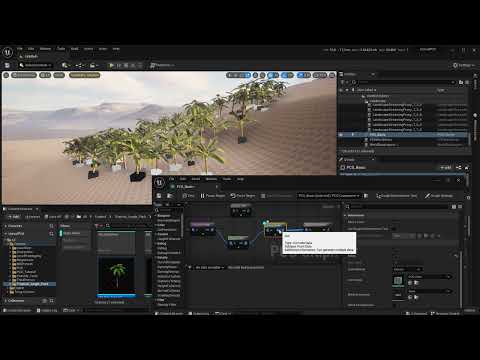This screenshot has height=360, width=480.
Task: Click the Outliner search field
Action: pos(405,82)
